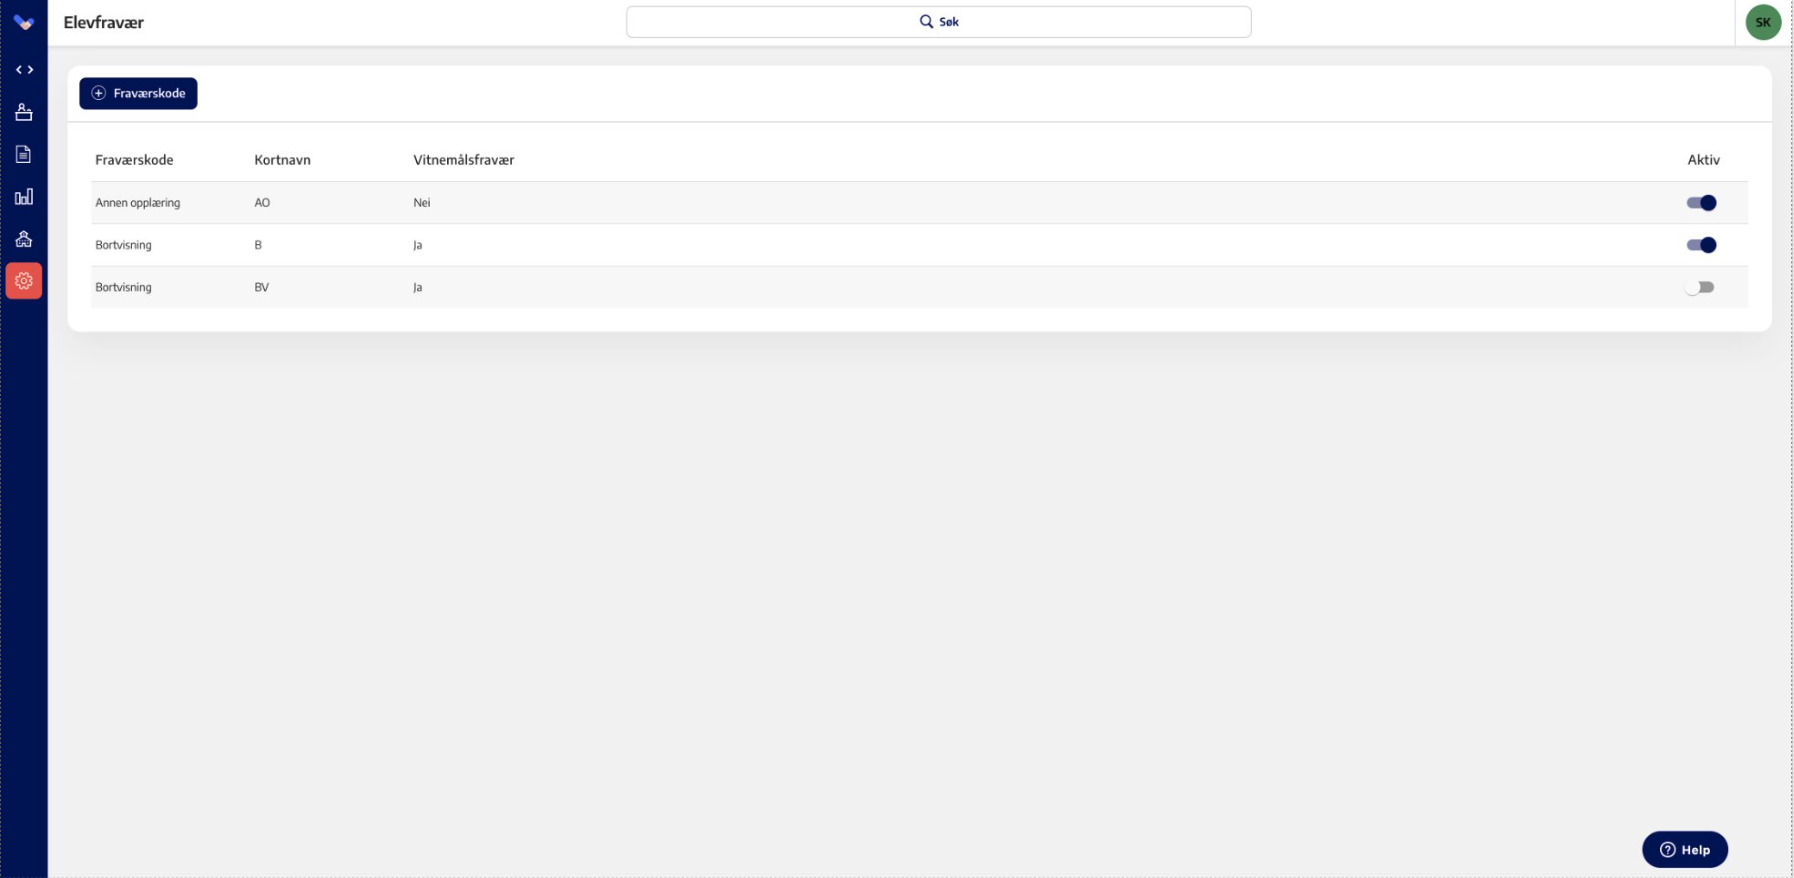Open the settings gear in sidebar
Image resolution: width=1794 pixels, height=878 pixels.
click(24, 281)
